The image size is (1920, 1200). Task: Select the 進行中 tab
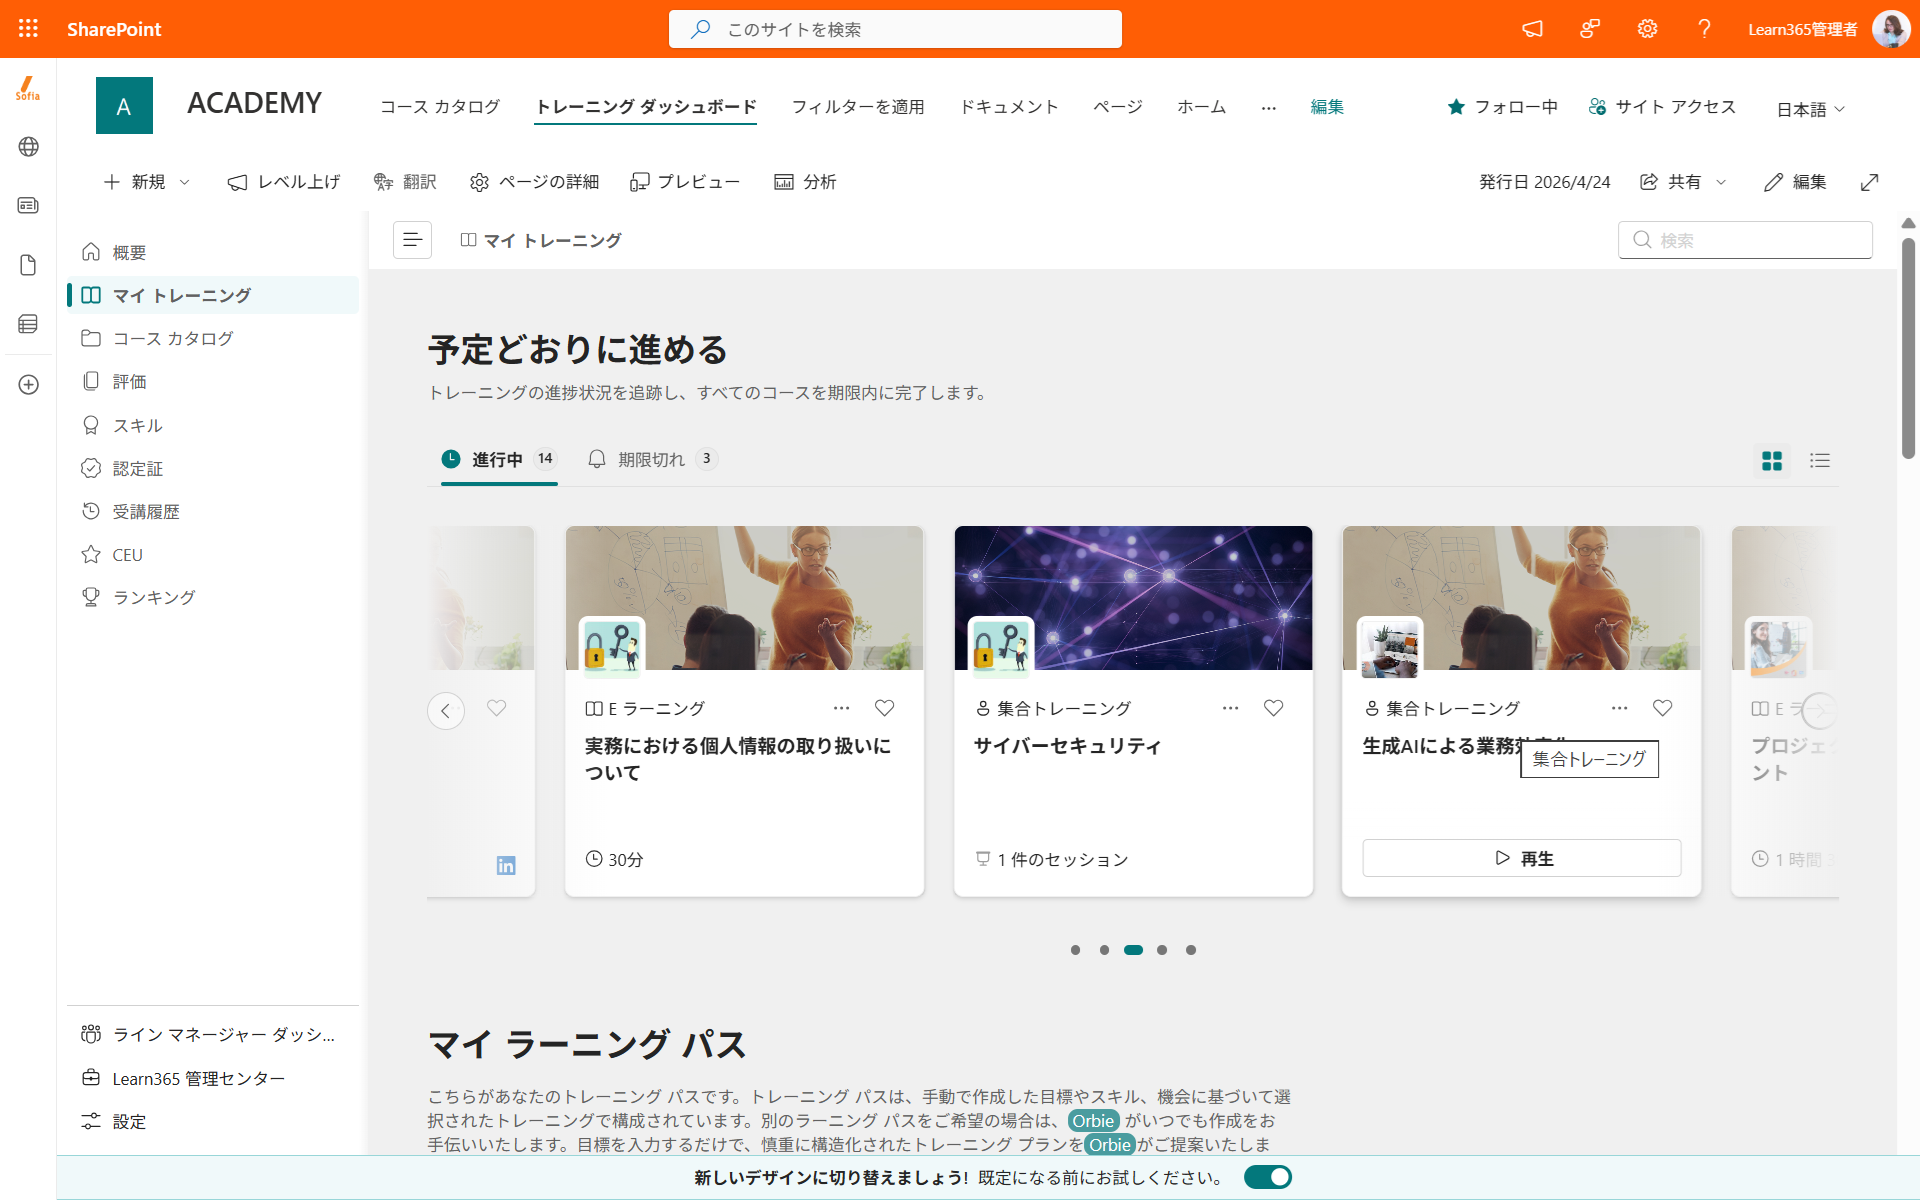click(499, 459)
